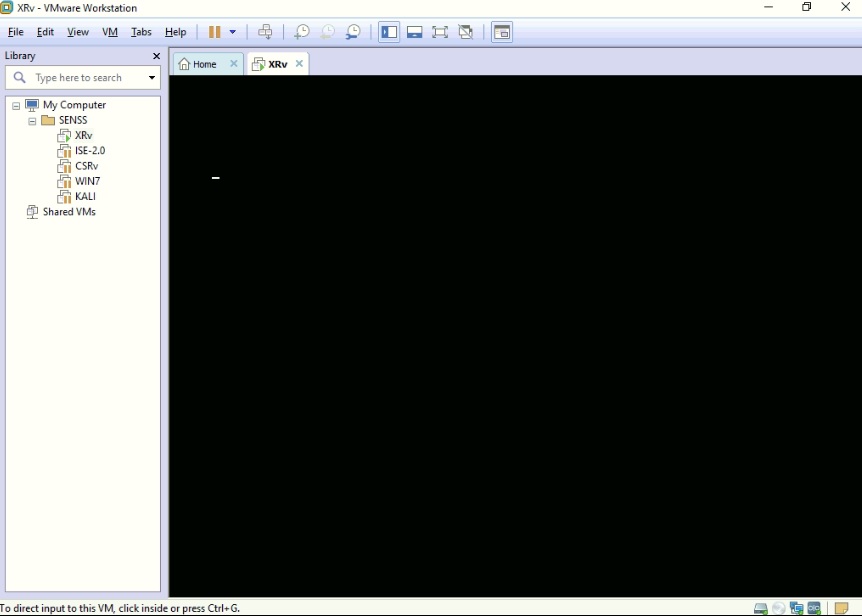Image resolution: width=862 pixels, height=616 pixels.
Task: Collapse the My Computer tree node
Action: [x=15, y=104]
